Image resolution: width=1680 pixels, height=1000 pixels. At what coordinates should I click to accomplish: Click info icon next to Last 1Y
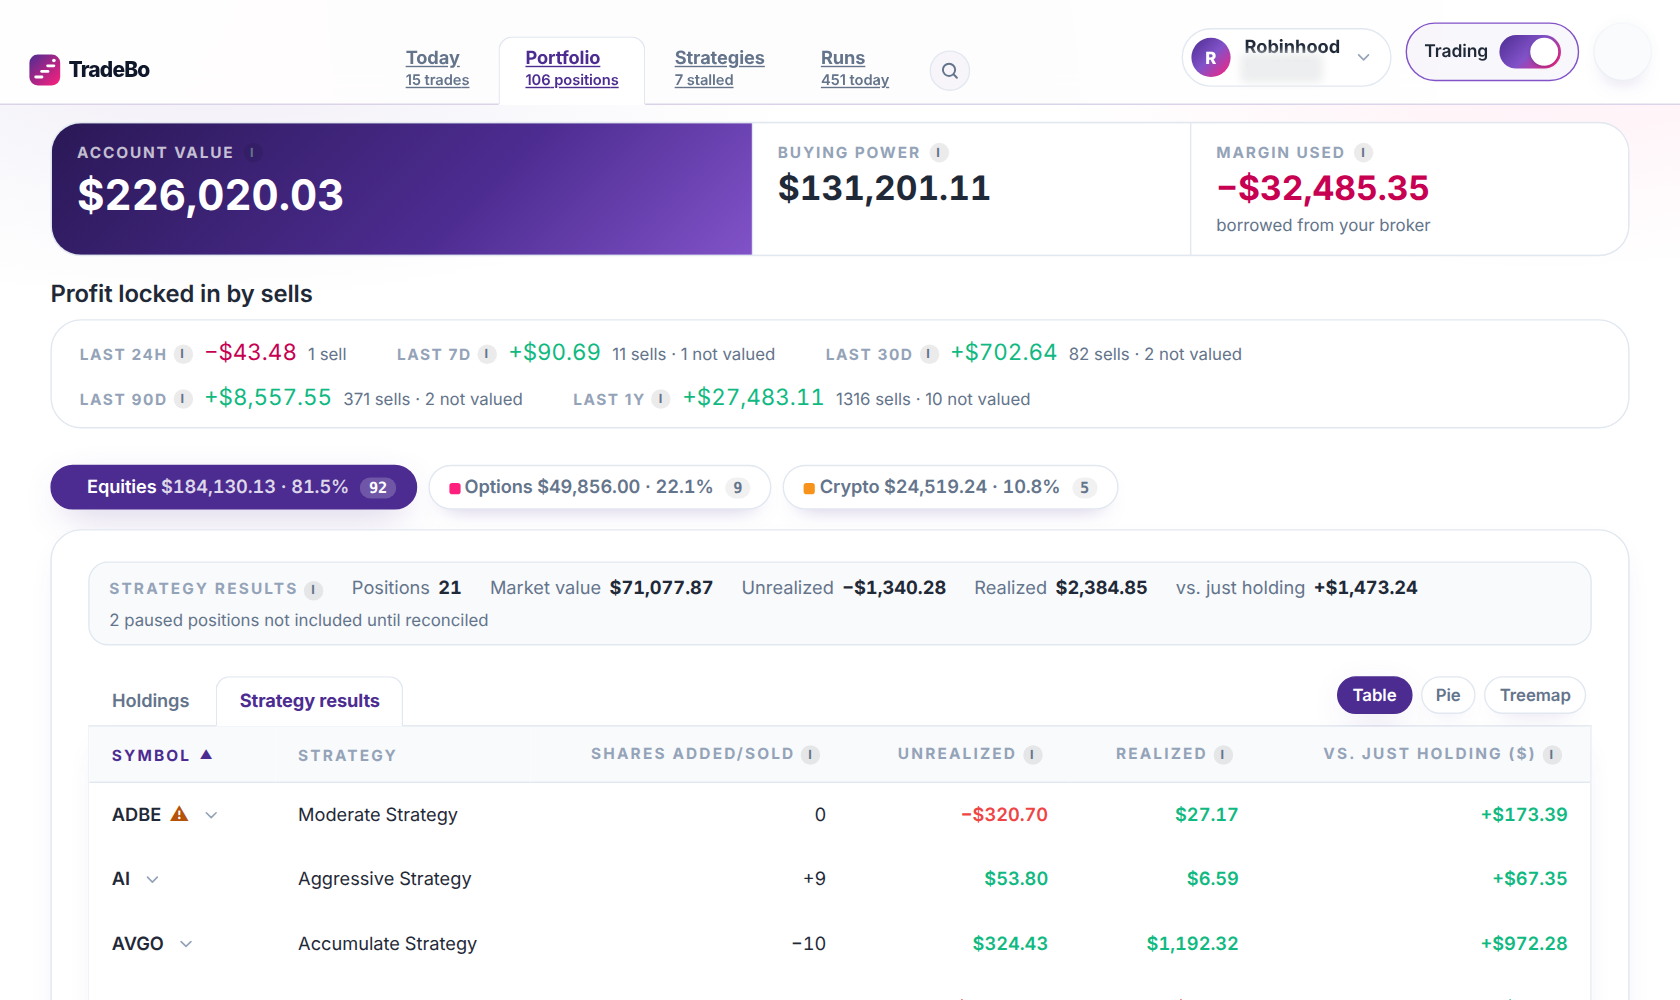point(661,399)
